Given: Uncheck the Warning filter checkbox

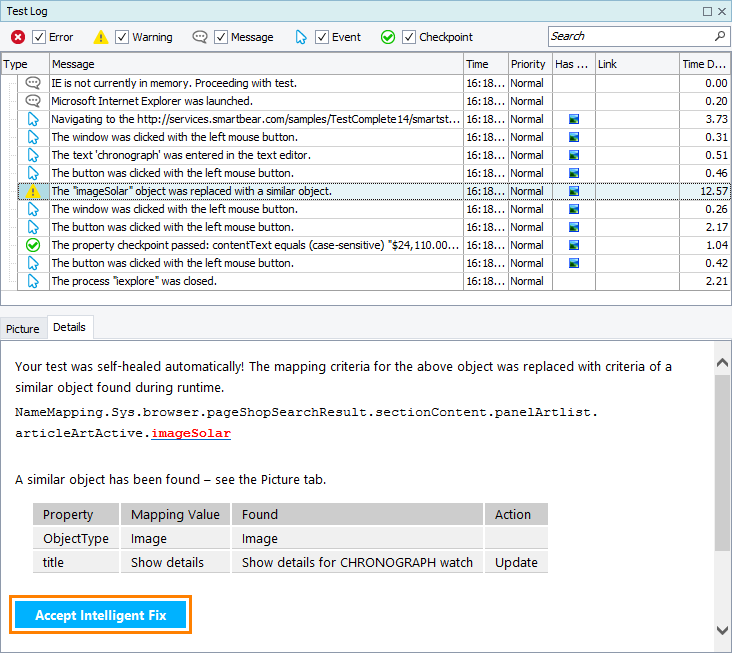Looking at the screenshot, I should click(x=122, y=37).
